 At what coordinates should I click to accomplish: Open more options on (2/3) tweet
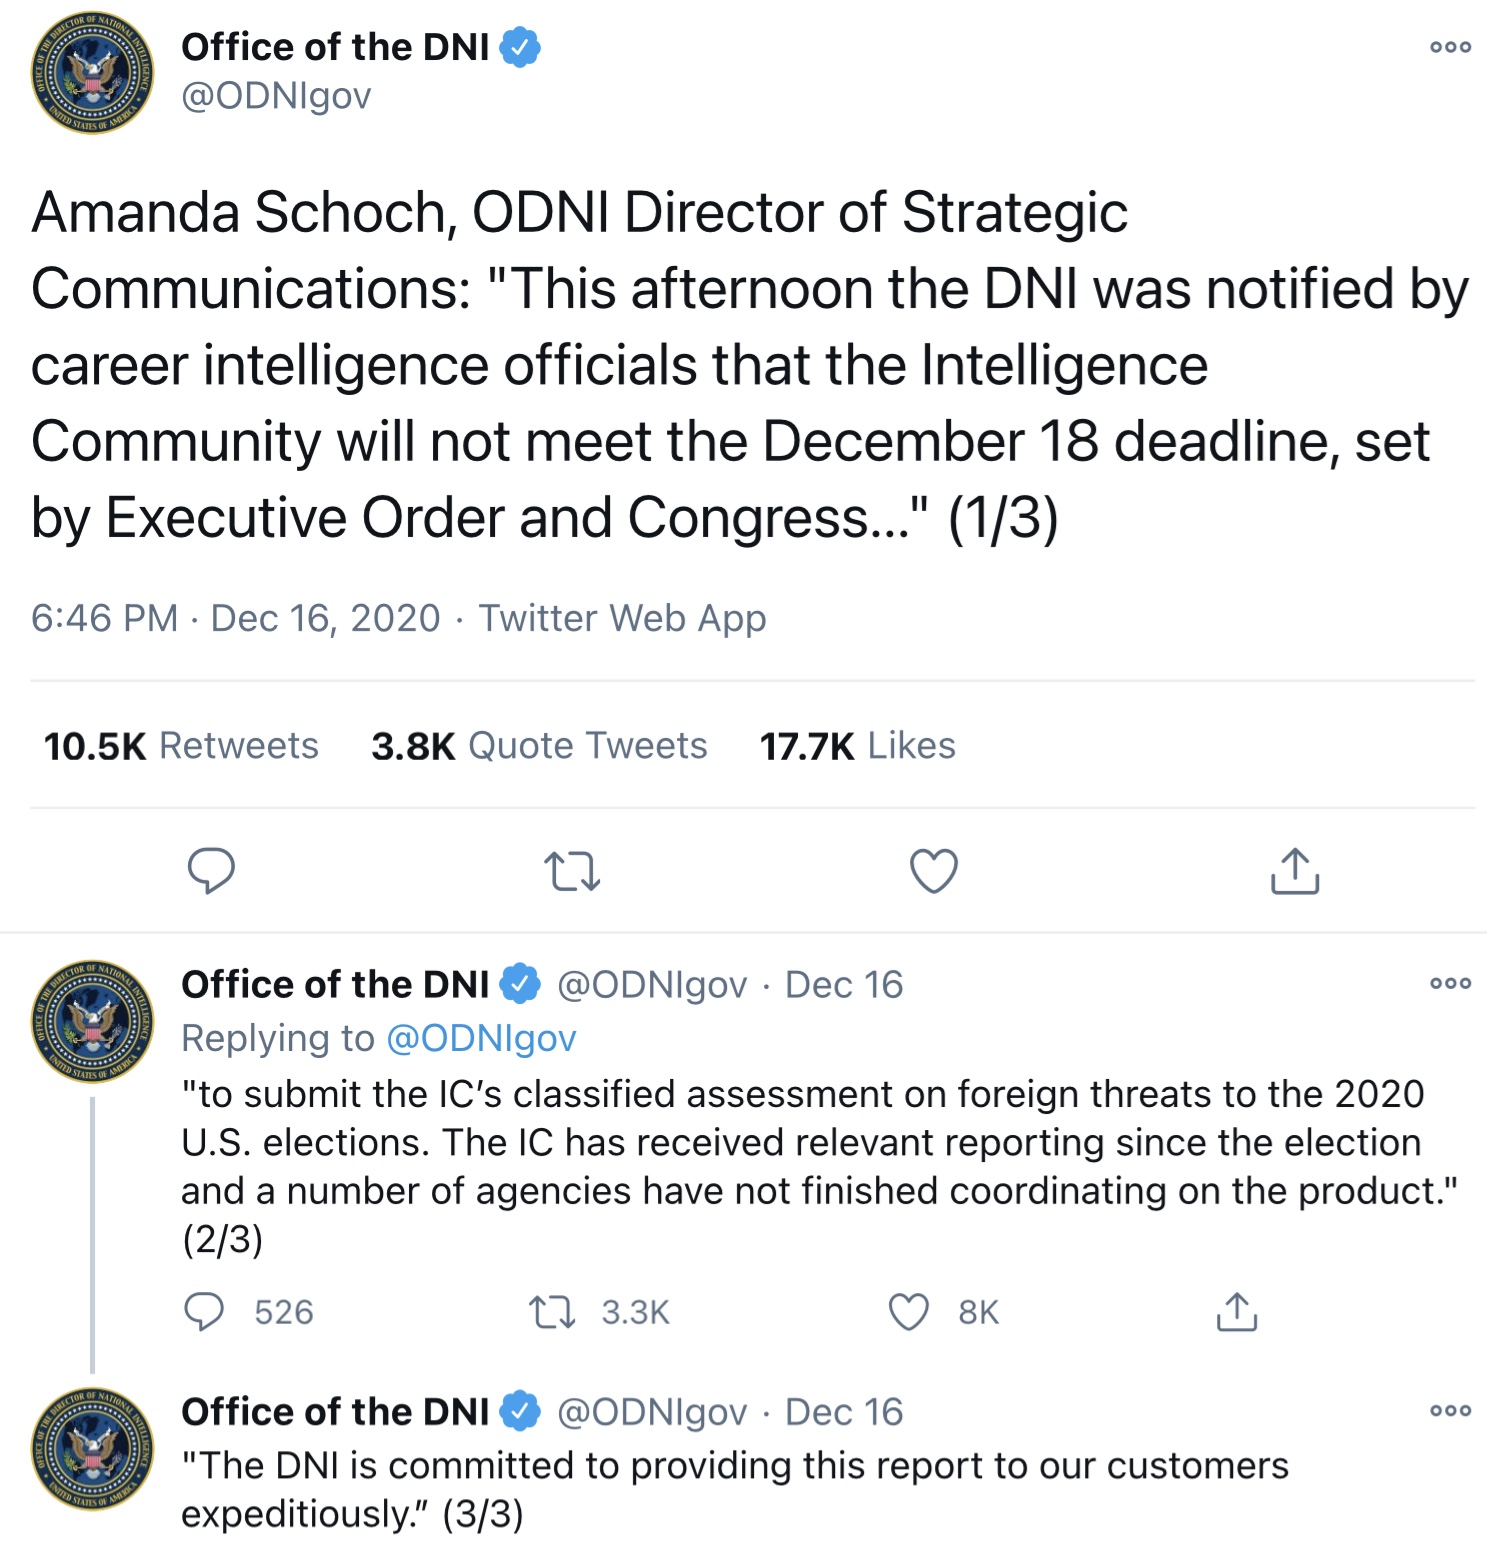[1450, 983]
